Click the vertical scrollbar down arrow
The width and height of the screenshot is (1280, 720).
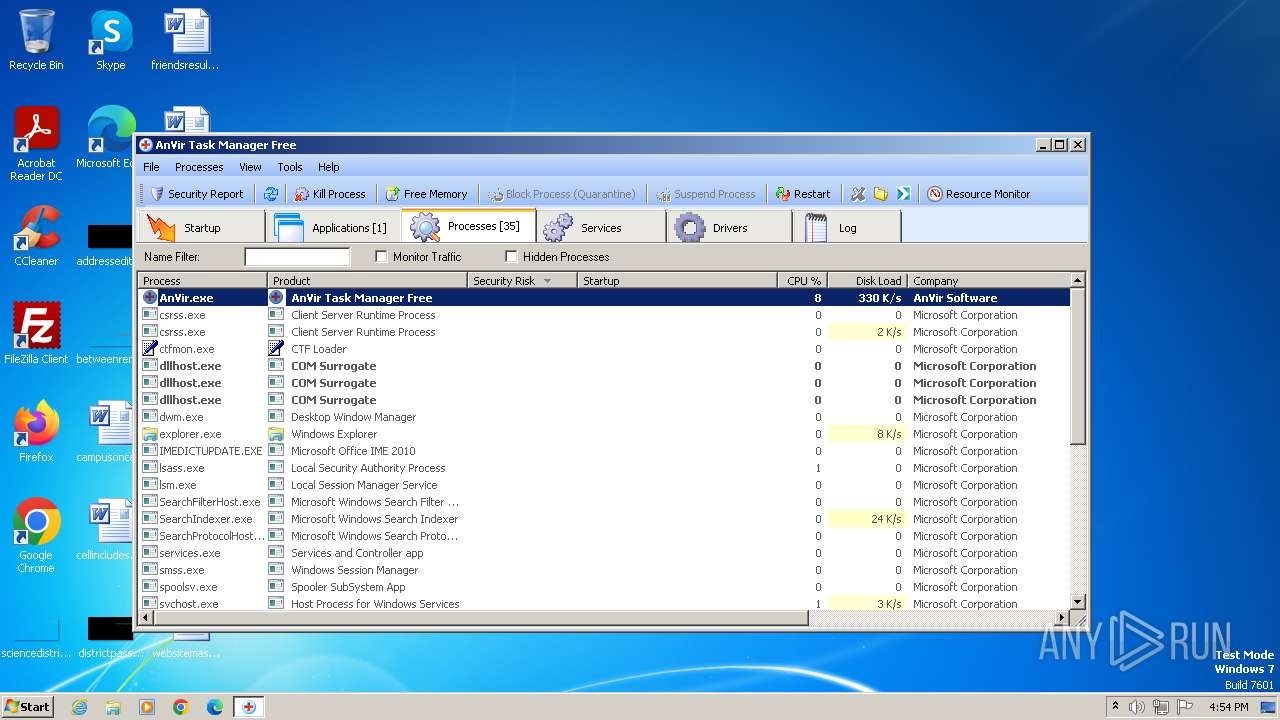click(1078, 602)
